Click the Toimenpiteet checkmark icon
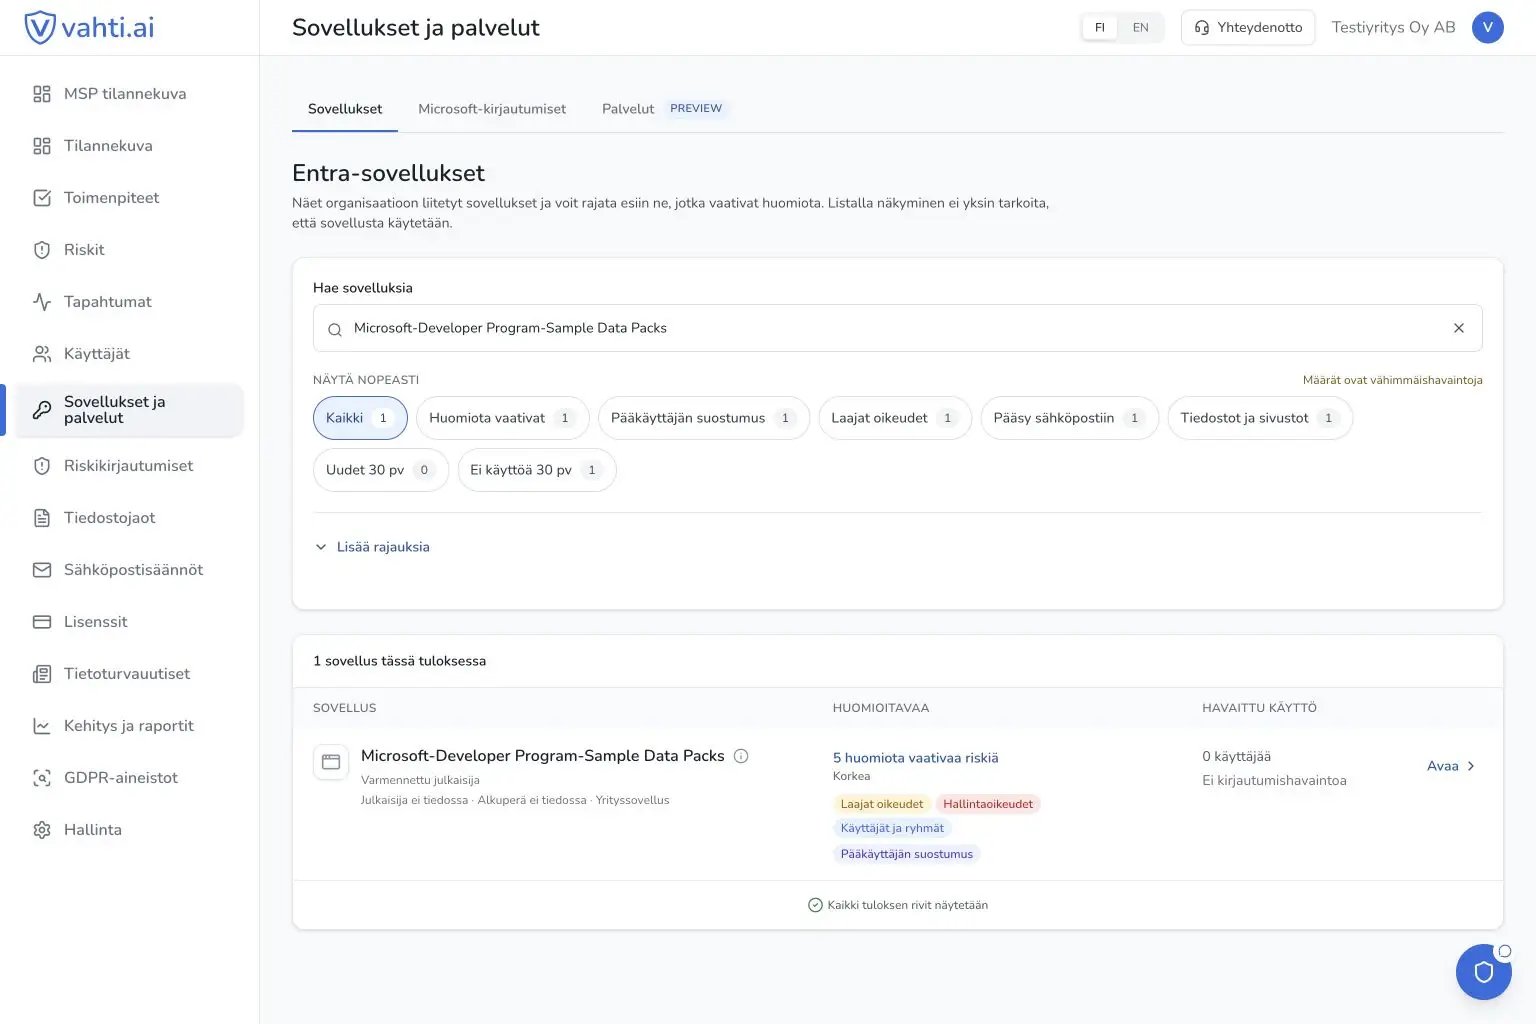Screen dimensions: 1536x1024 pyautogui.click(x=42, y=198)
